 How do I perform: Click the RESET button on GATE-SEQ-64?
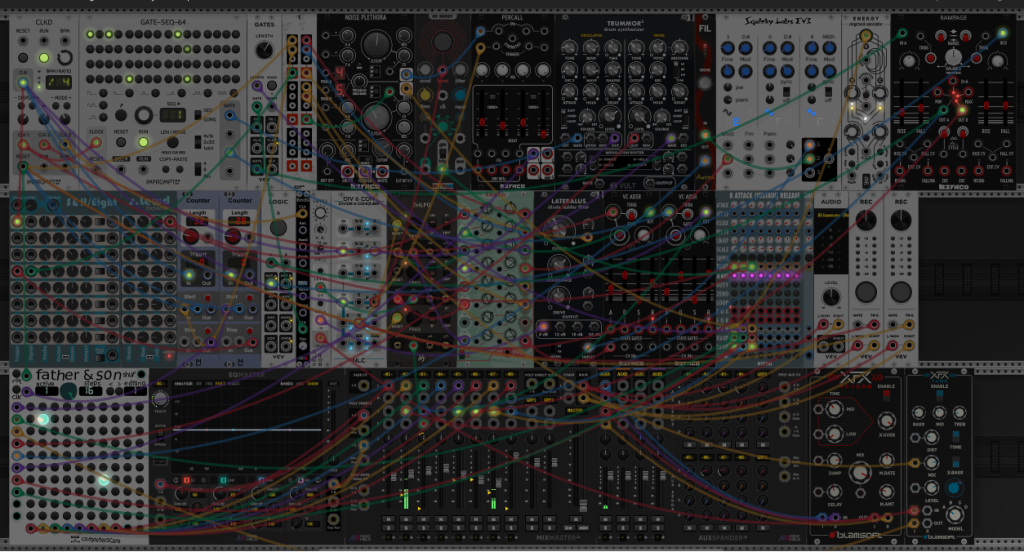[121, 142]
